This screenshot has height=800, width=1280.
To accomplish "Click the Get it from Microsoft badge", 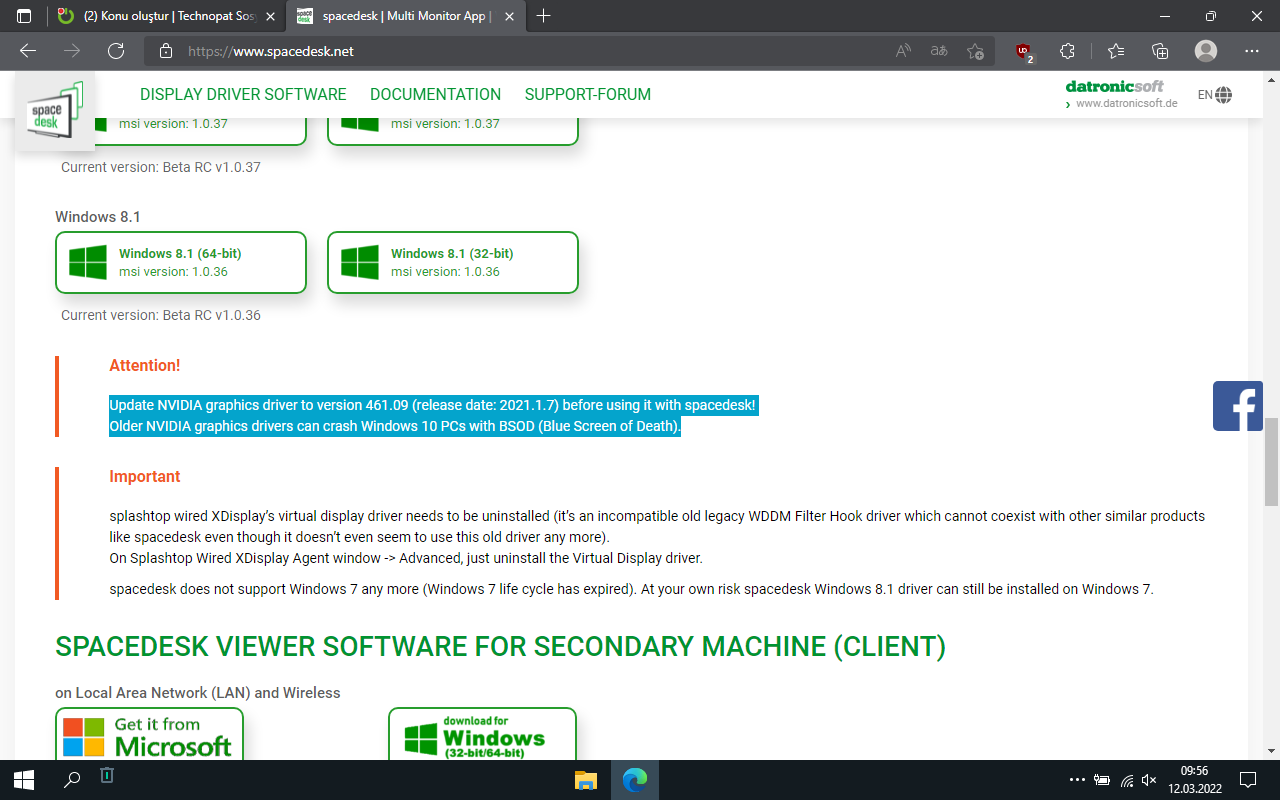I will [150, 734].
